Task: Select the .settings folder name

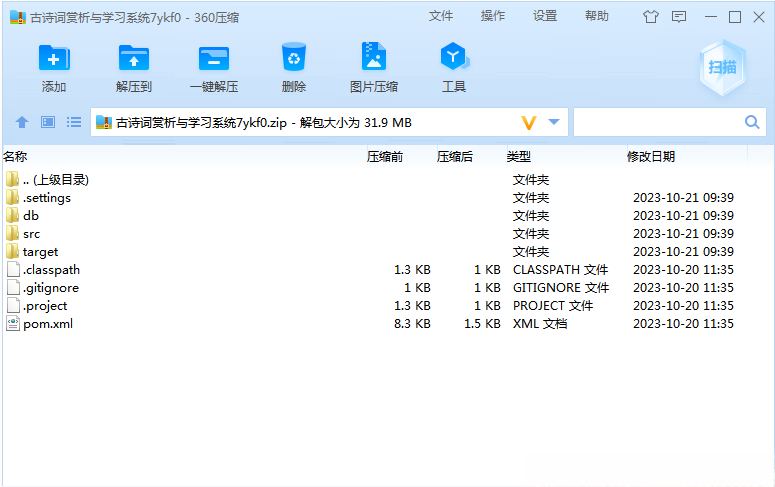Action: [47, 198]
